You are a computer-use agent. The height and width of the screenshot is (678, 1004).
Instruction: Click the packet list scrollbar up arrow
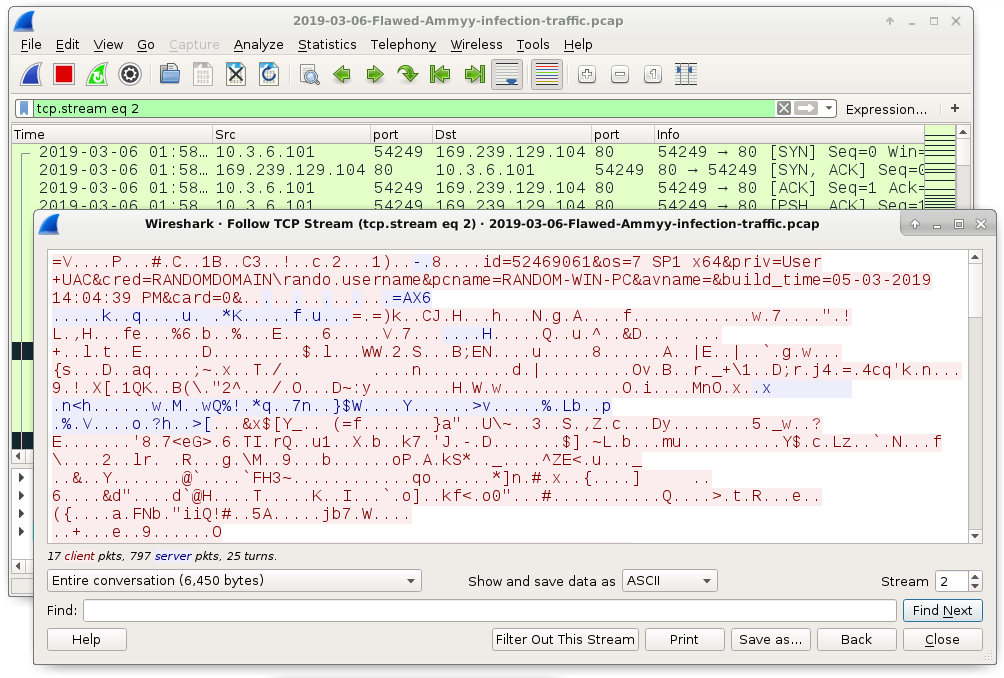(963, 132)
